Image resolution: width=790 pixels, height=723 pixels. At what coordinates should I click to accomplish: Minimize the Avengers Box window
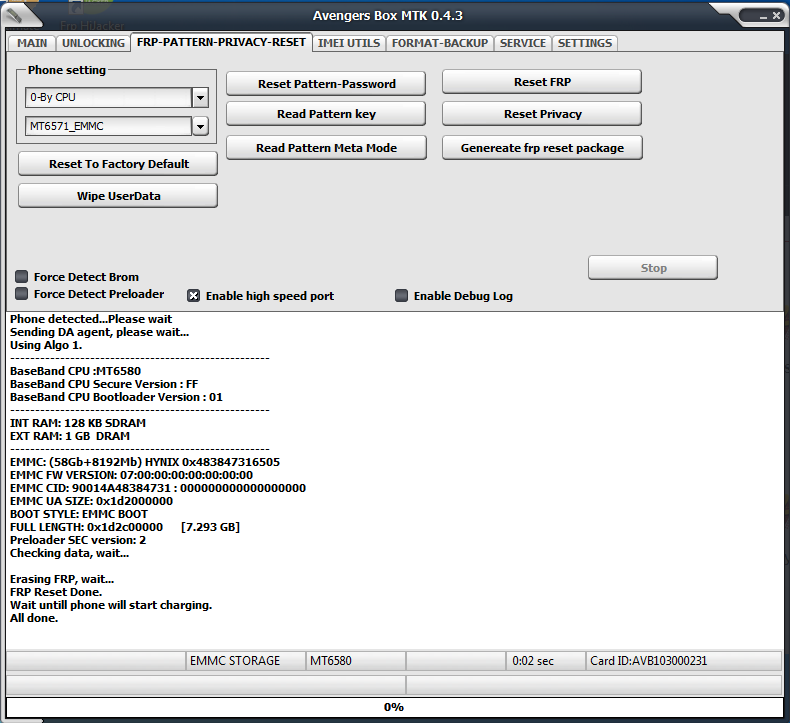pyautogui.click(x=763, y=17)
